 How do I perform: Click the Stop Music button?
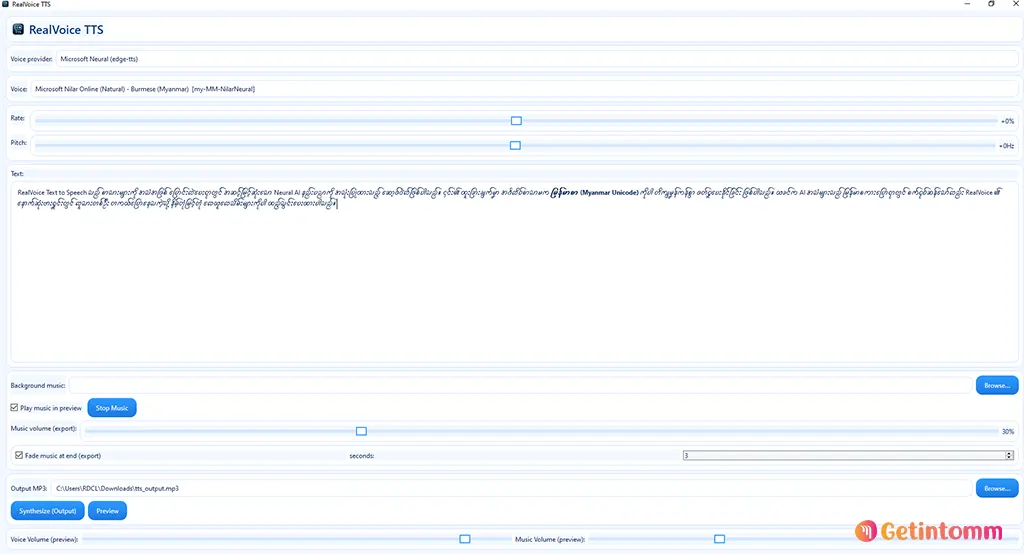tap(112, 408)
